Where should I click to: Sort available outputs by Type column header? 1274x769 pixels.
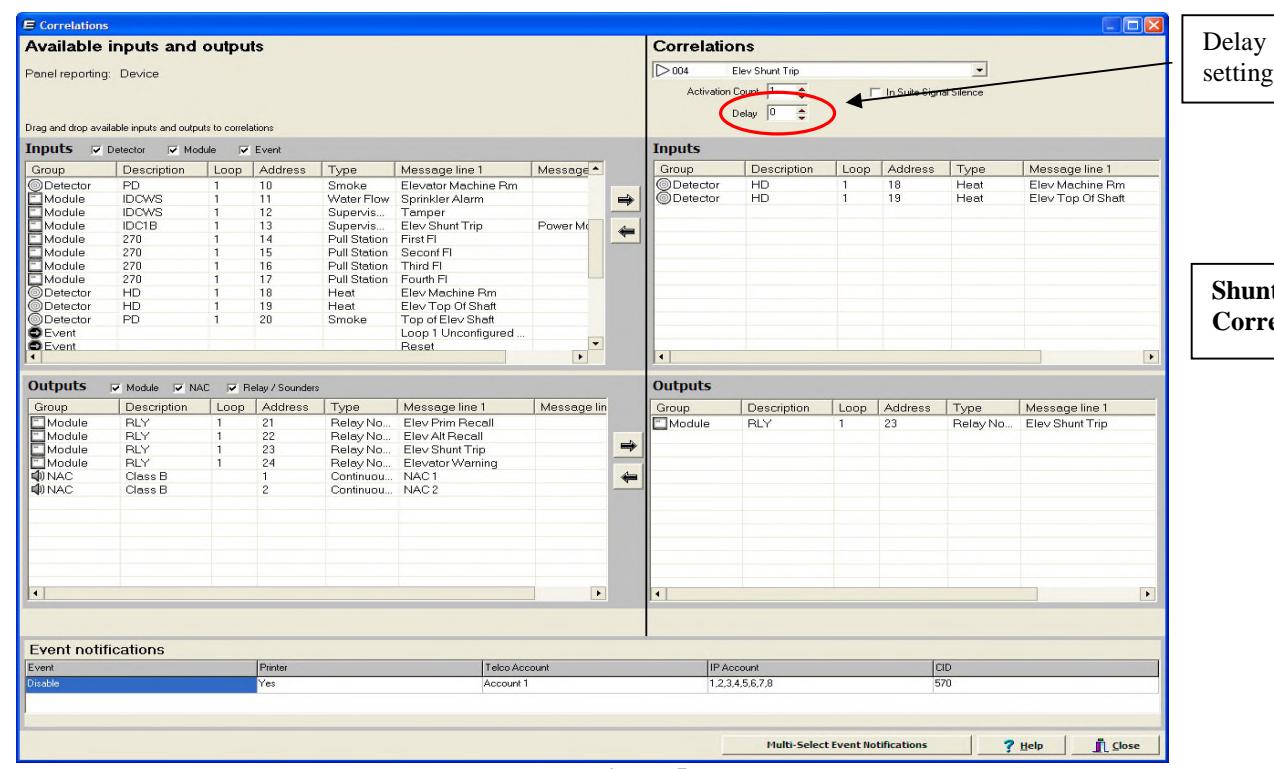click(360, 407)
